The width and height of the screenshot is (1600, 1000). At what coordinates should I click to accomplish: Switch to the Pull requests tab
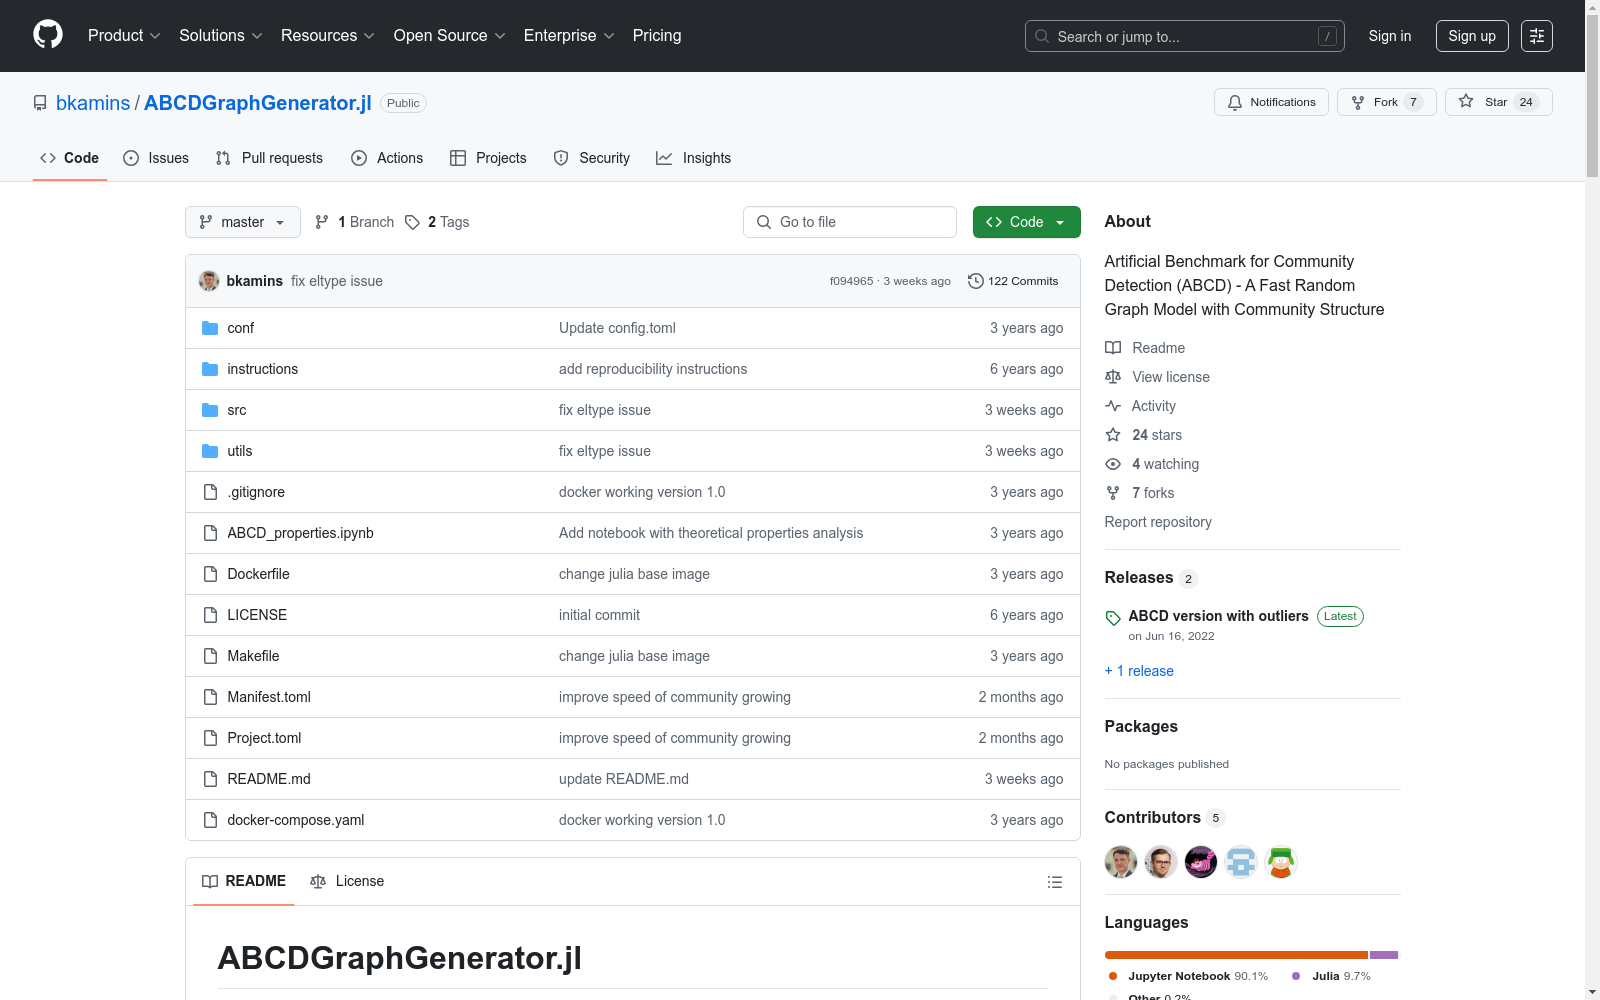269,158
